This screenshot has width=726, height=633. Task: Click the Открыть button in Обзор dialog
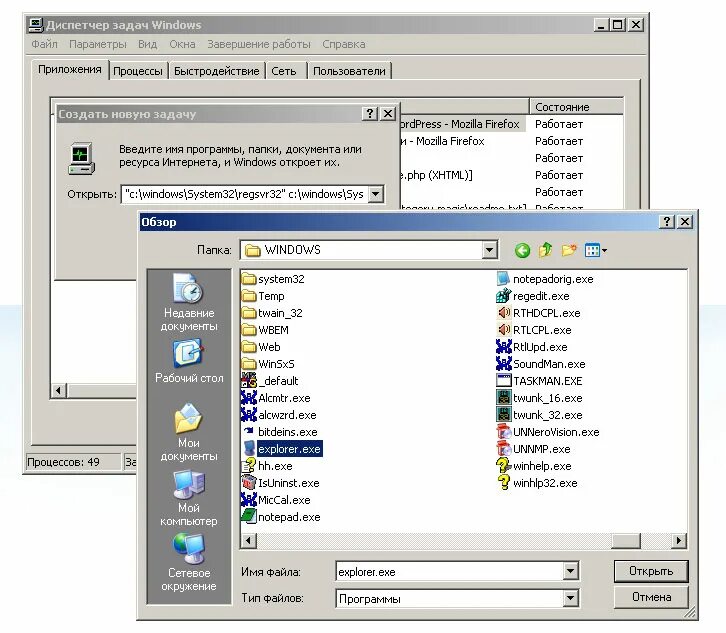651,571
